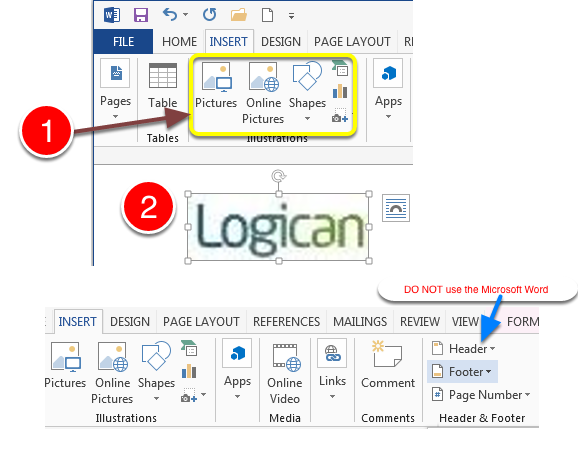Open PAGE LAYOUT tab next to REFERENCES
This screenshot has height=460, width=578.
[x=201, y=322]
